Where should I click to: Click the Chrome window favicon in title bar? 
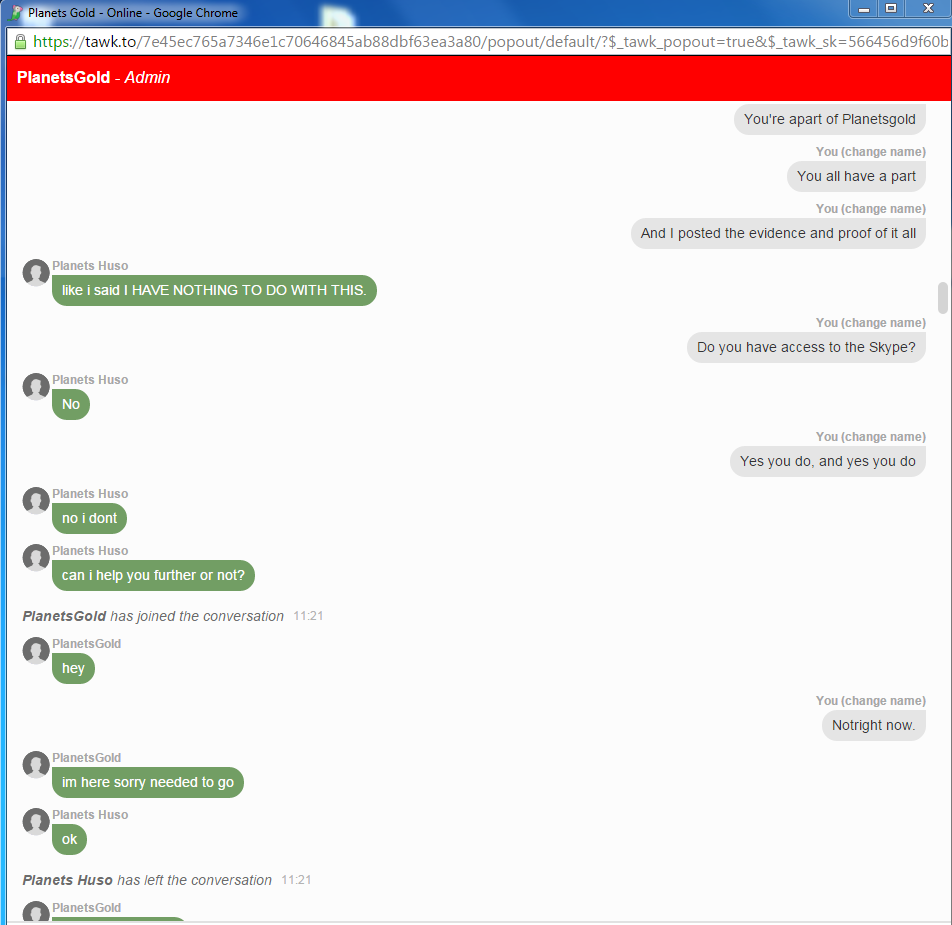(16, 13)
